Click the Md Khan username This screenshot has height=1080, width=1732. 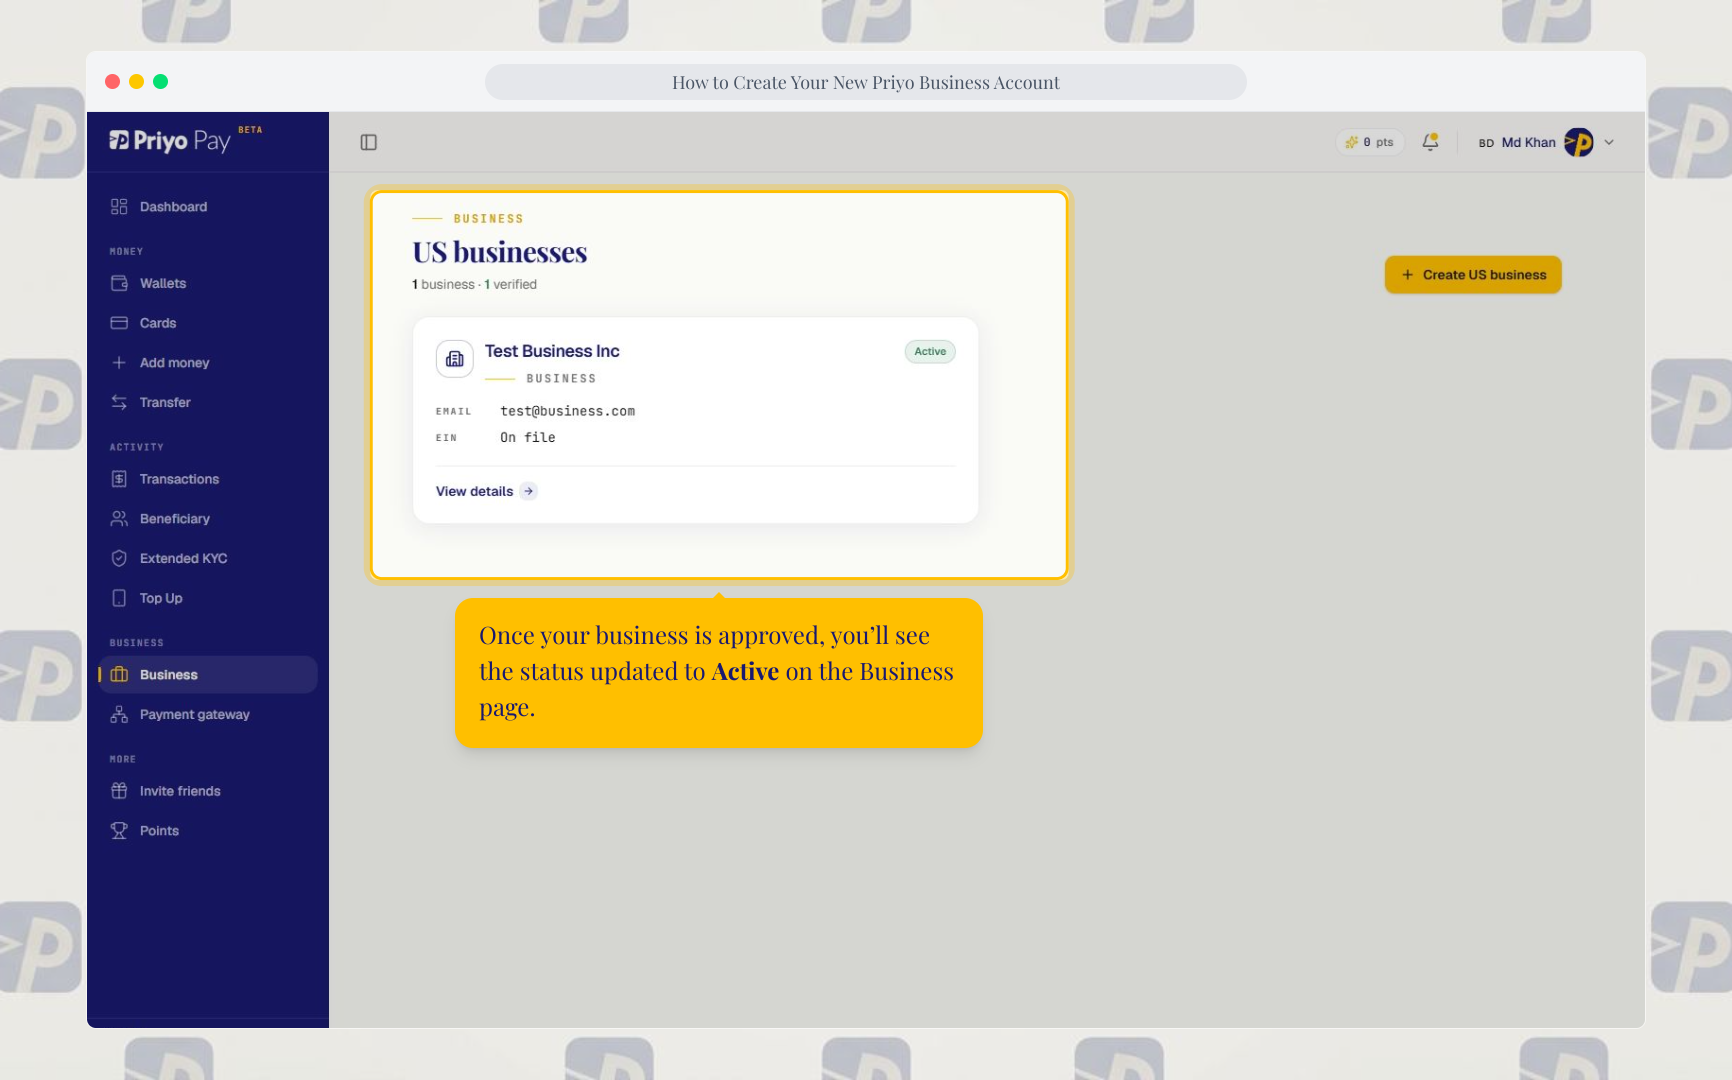[x=1528, y=142]
